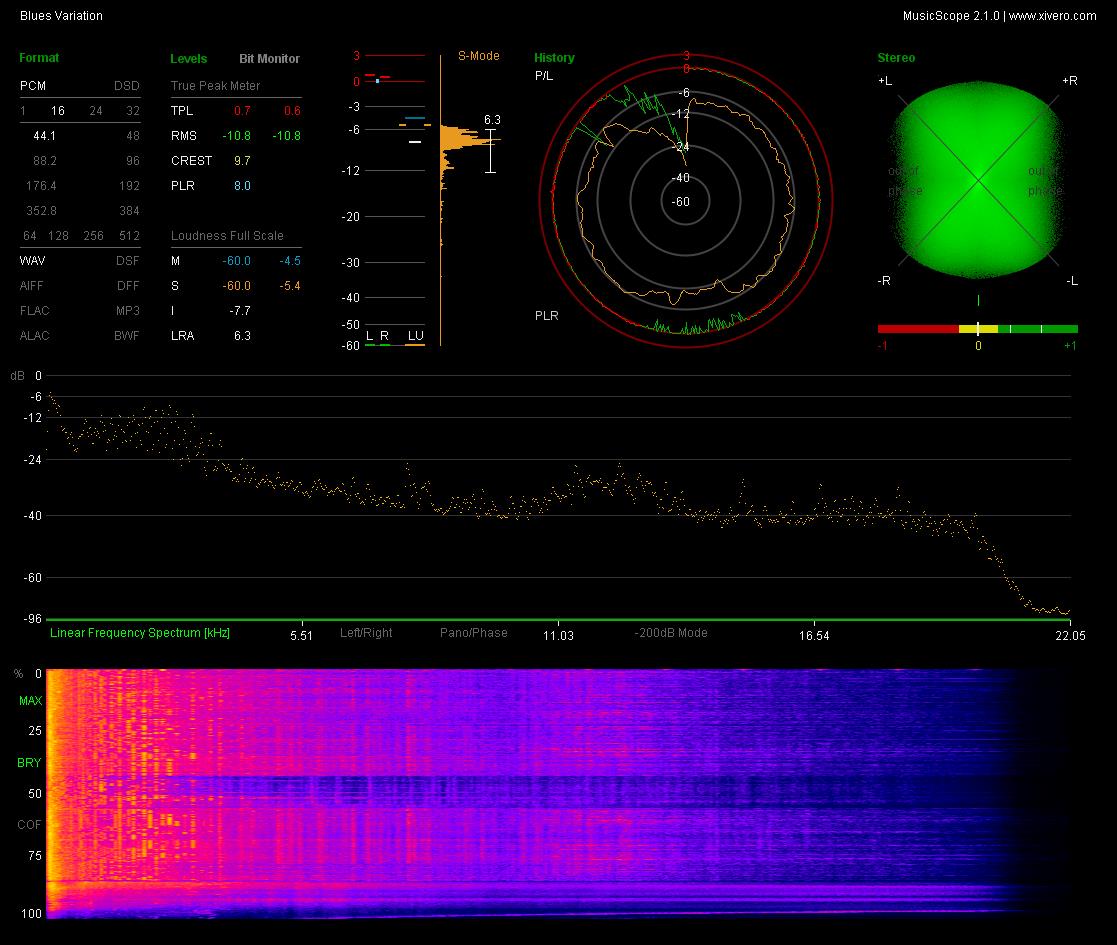Click the 16 bit depth value

pyautogui.click(x=58, y=110)
